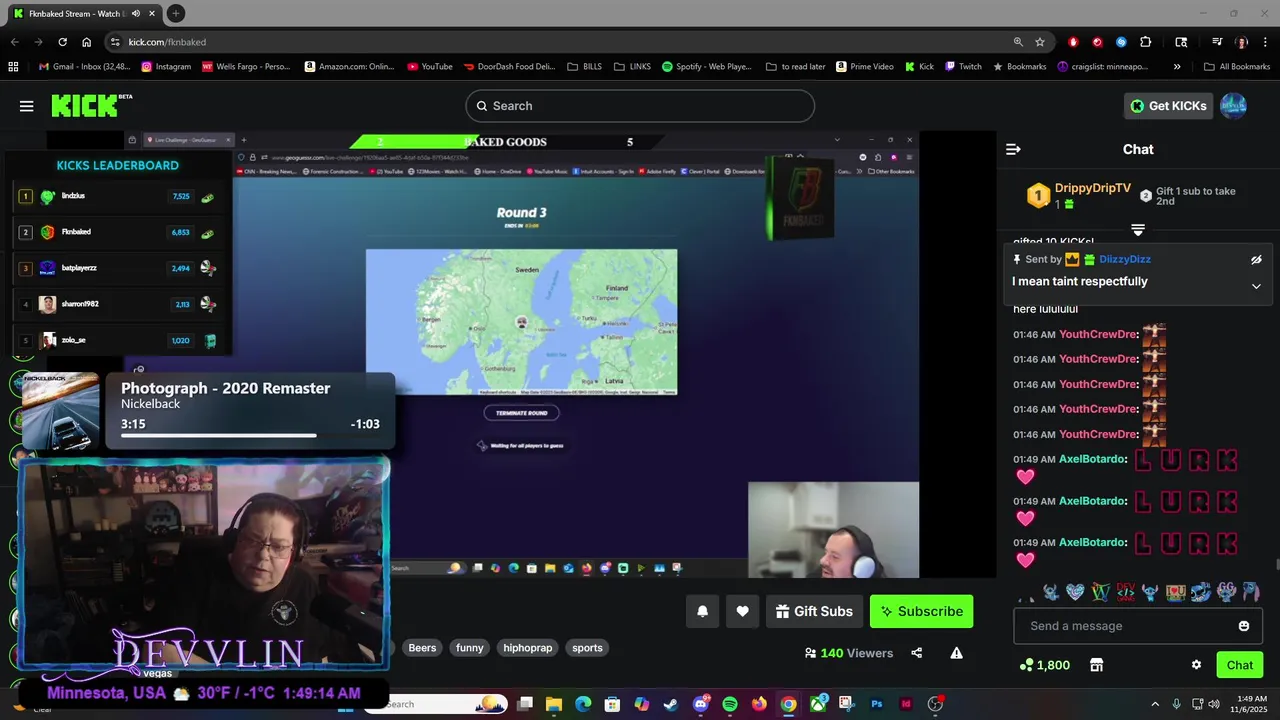Show more bookmarks overflow chevron

pos(1177,67)
